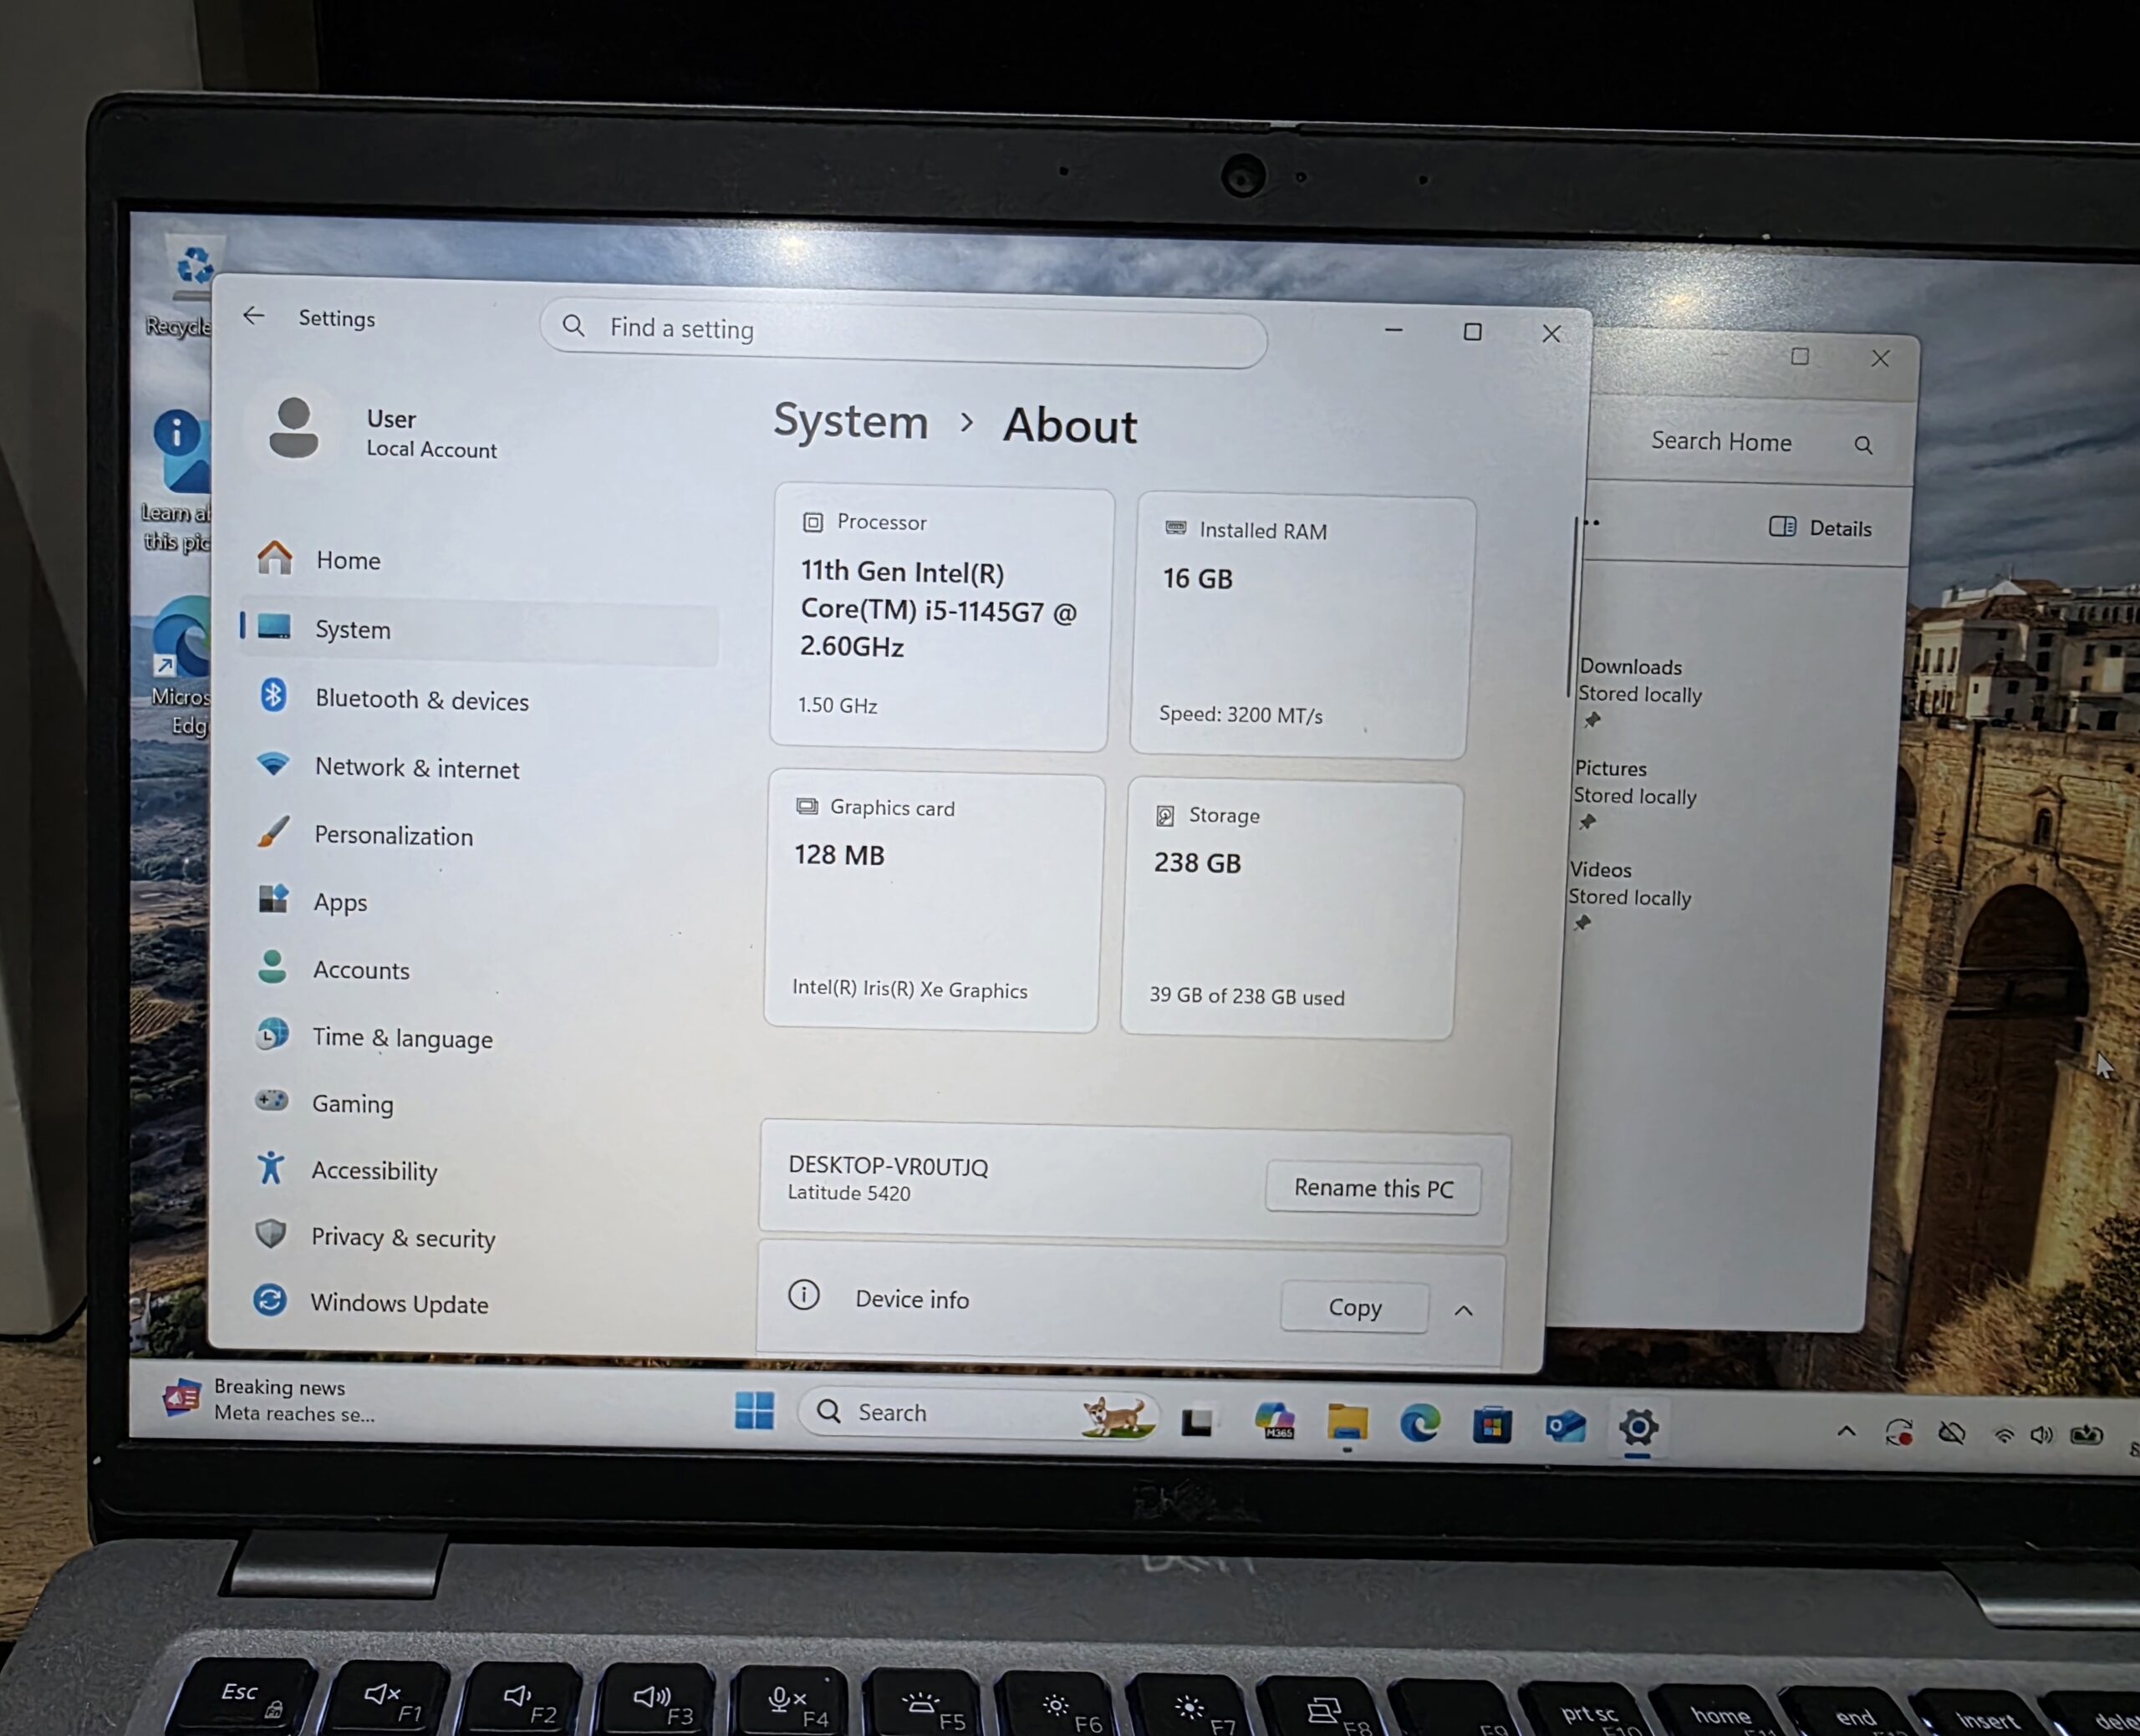
Task: Open the Videos folder in File Explorer
Action: pos(1630,884)
